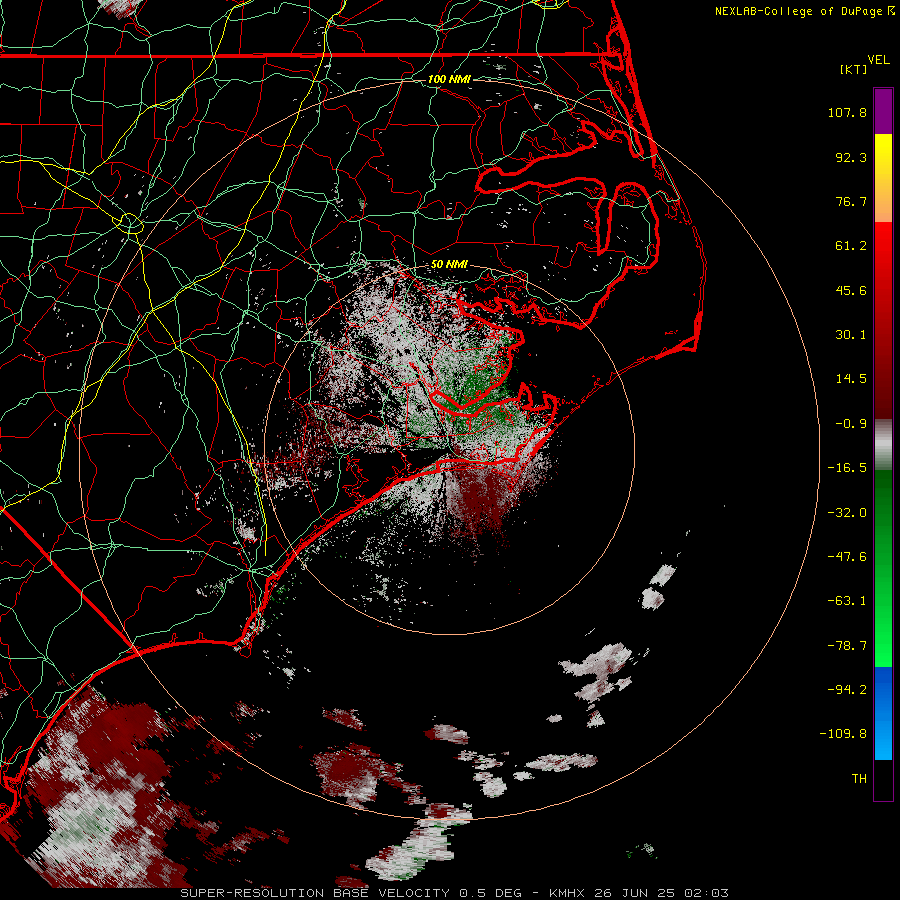Click the -78.7 legend value
Screen dimensions: 900x900
point(847,646)
